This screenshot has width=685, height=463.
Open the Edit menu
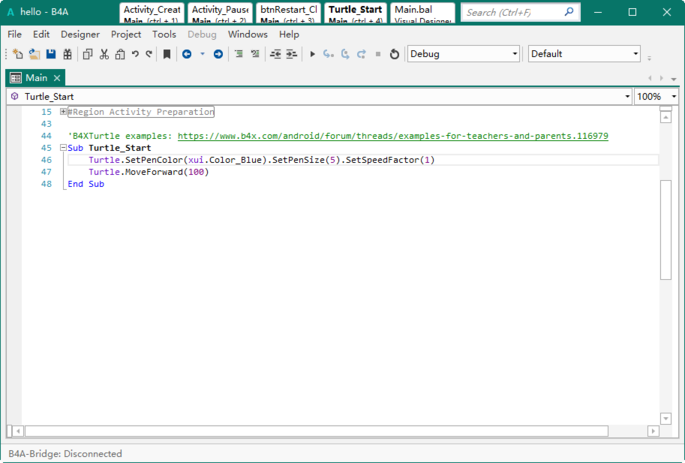click(41, 34)
